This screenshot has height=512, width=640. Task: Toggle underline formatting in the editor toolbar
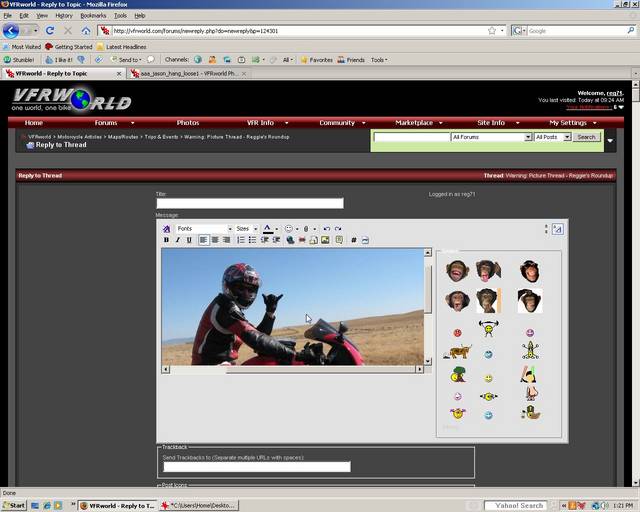pyautogui.click(x=188, y=240)
